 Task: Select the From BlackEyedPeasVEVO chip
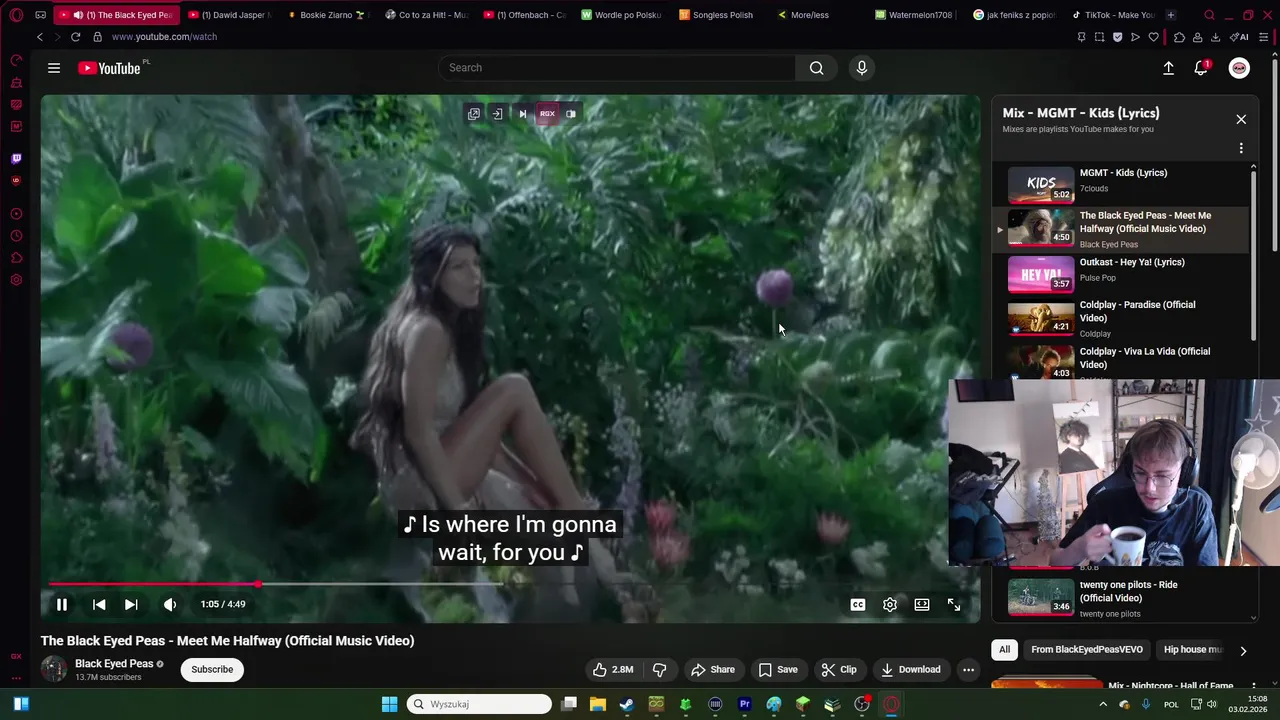point(1087,650)
